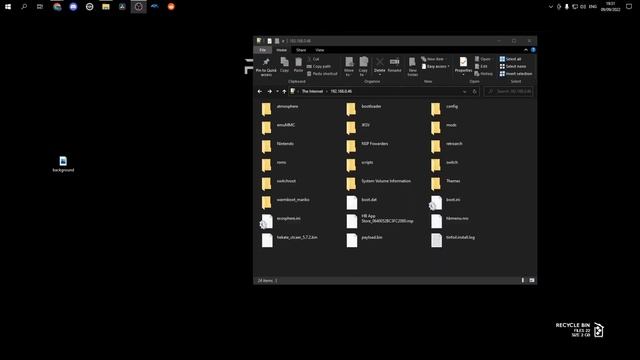Open the recent locations dropdown arrow
This screenshot has height=360, width=640.
point(277,91)
